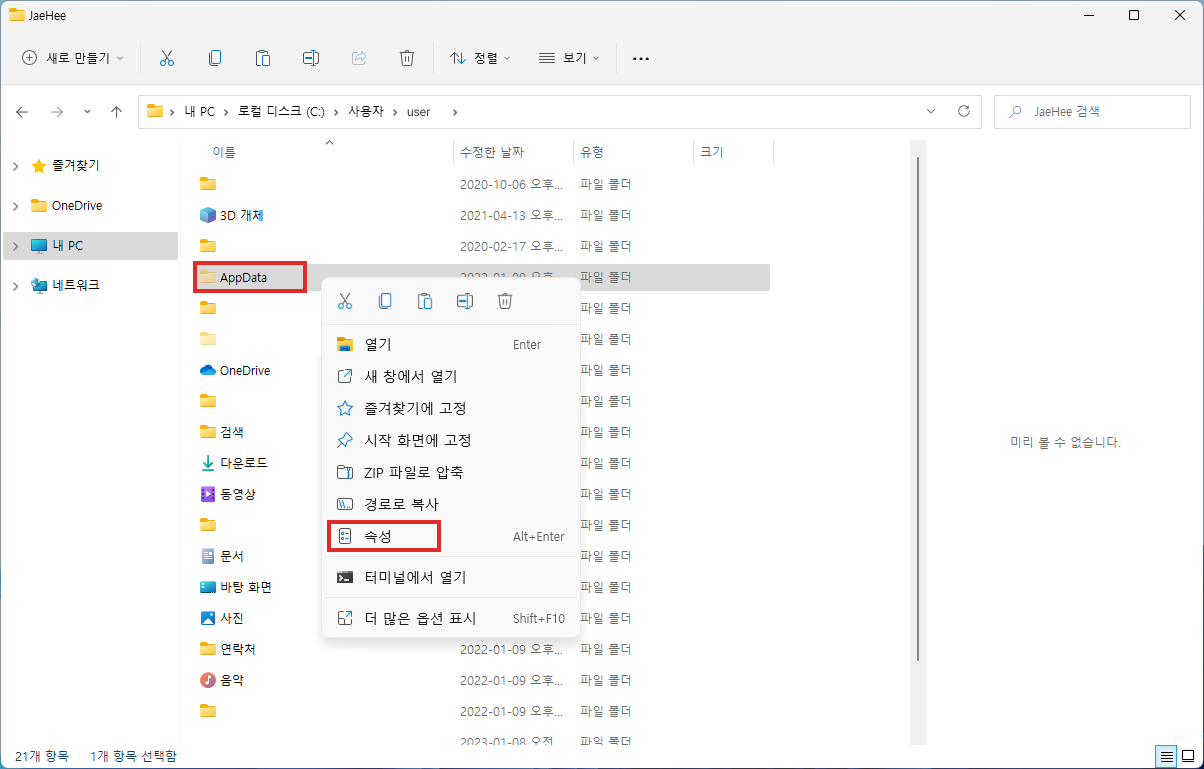The height and width of the screenshot is (769, 1204).
Task: Choose 더 많은 옵션 표시 menu item
Action: [x=451, y=618]
